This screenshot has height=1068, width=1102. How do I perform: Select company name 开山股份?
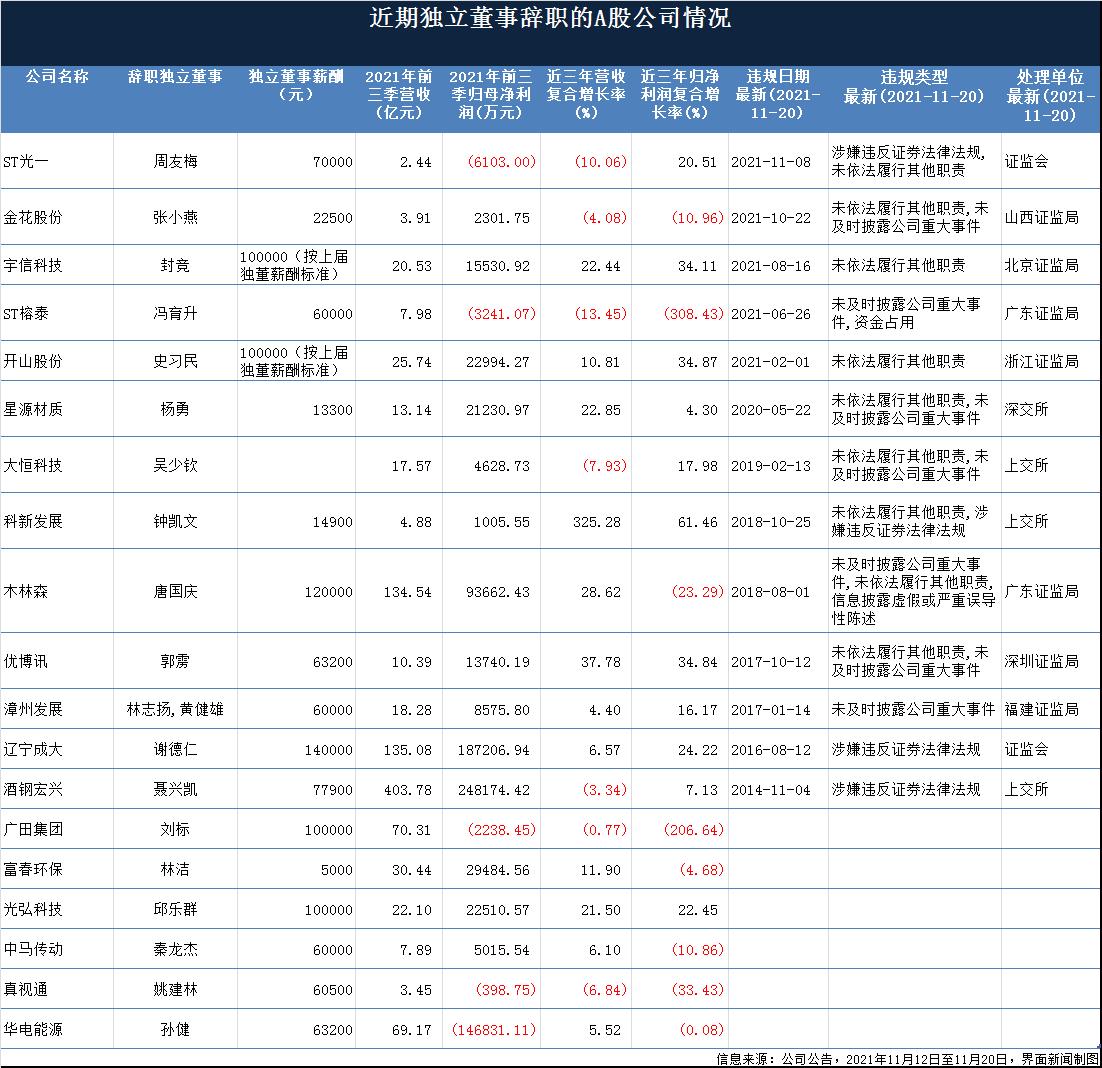(x=33, y=361)
